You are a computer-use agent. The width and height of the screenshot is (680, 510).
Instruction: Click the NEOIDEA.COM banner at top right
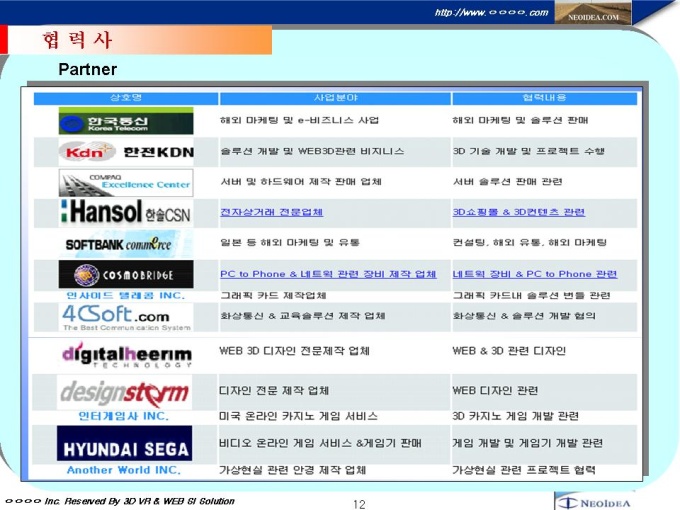pyautogui.click(x=599, y=16)
